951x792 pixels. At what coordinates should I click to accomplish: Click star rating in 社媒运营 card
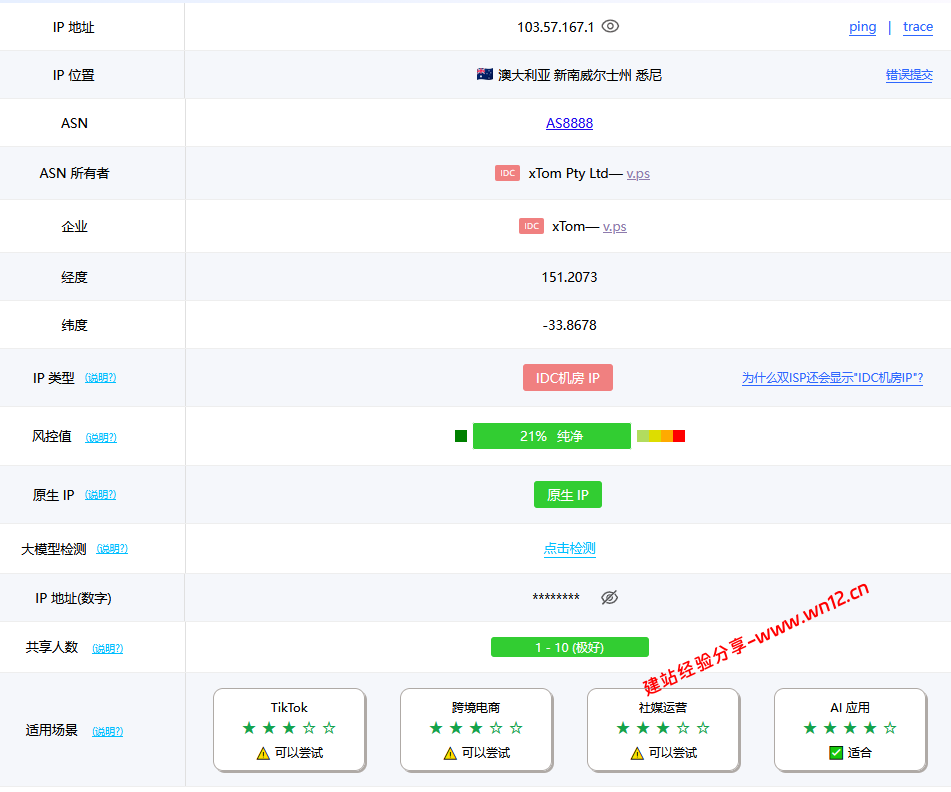tap(663, 728)
